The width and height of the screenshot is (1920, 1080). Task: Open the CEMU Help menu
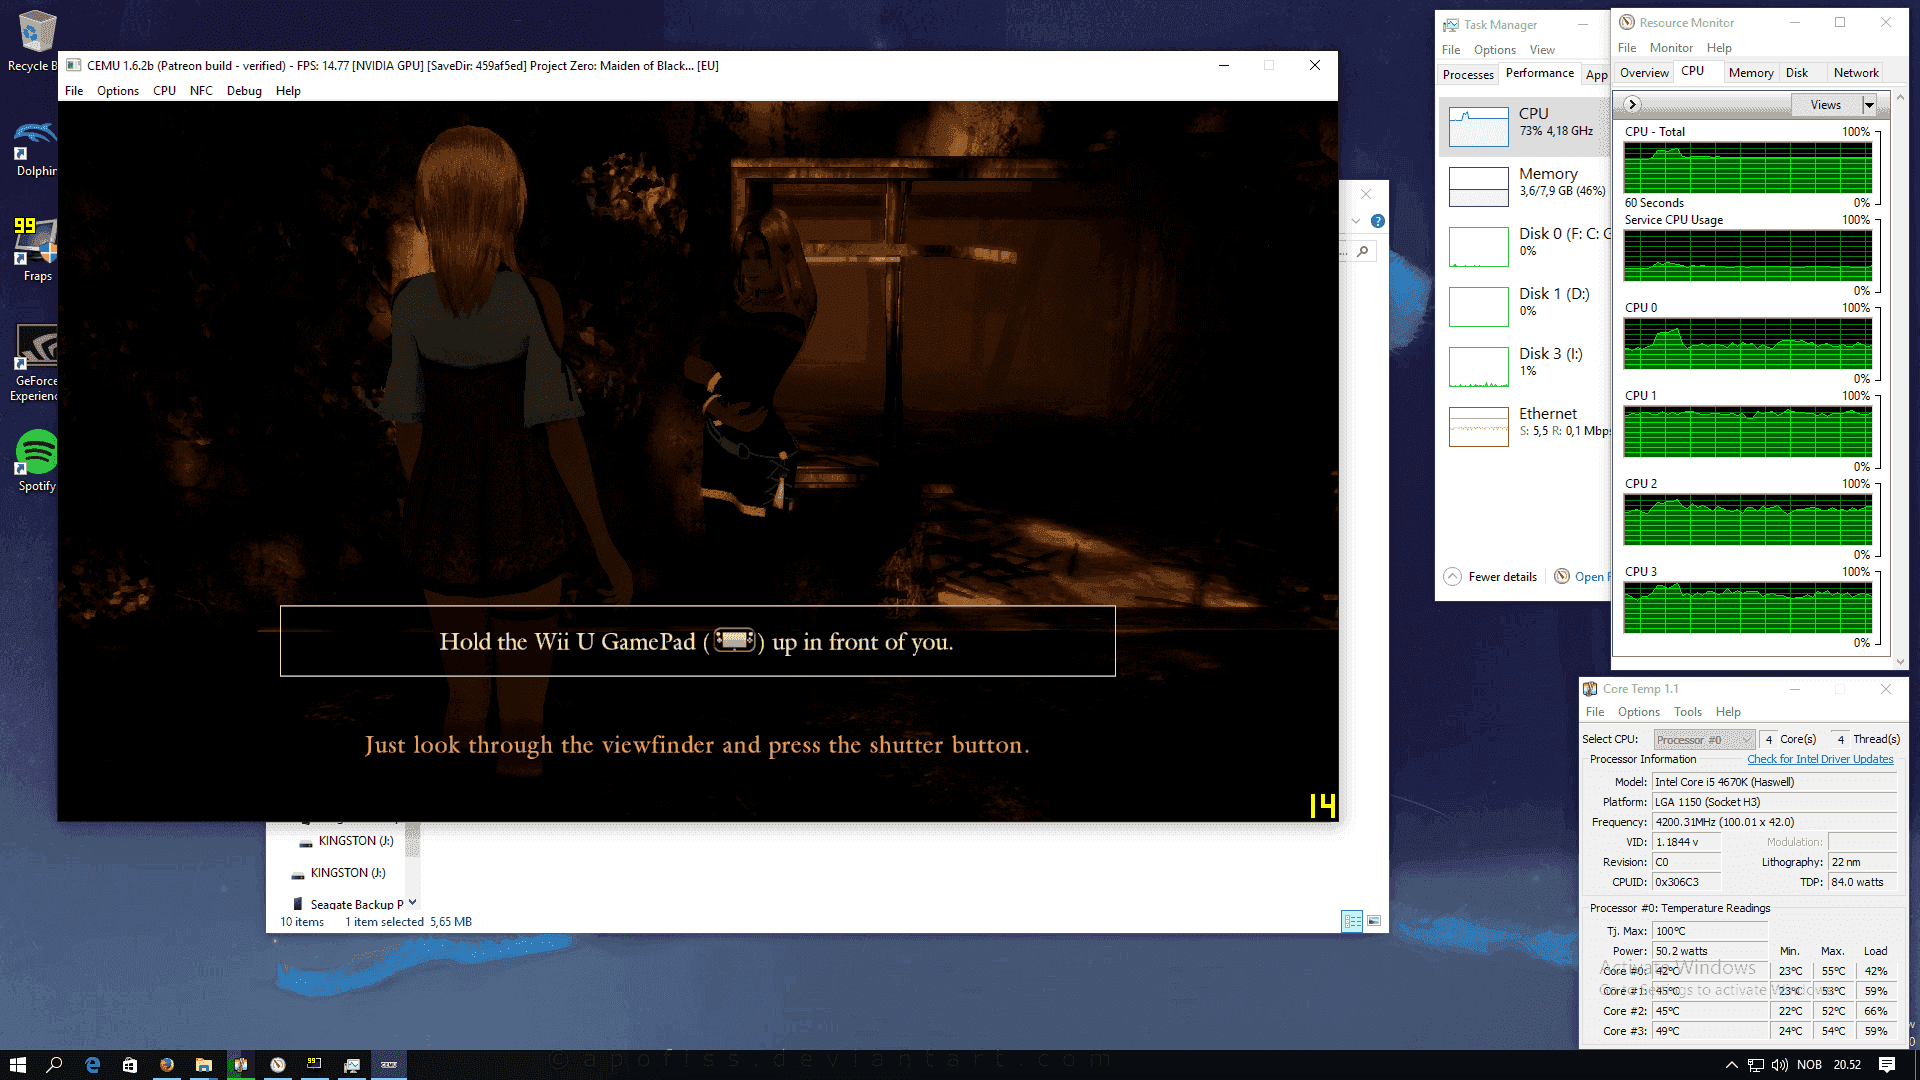click(288, 91)
